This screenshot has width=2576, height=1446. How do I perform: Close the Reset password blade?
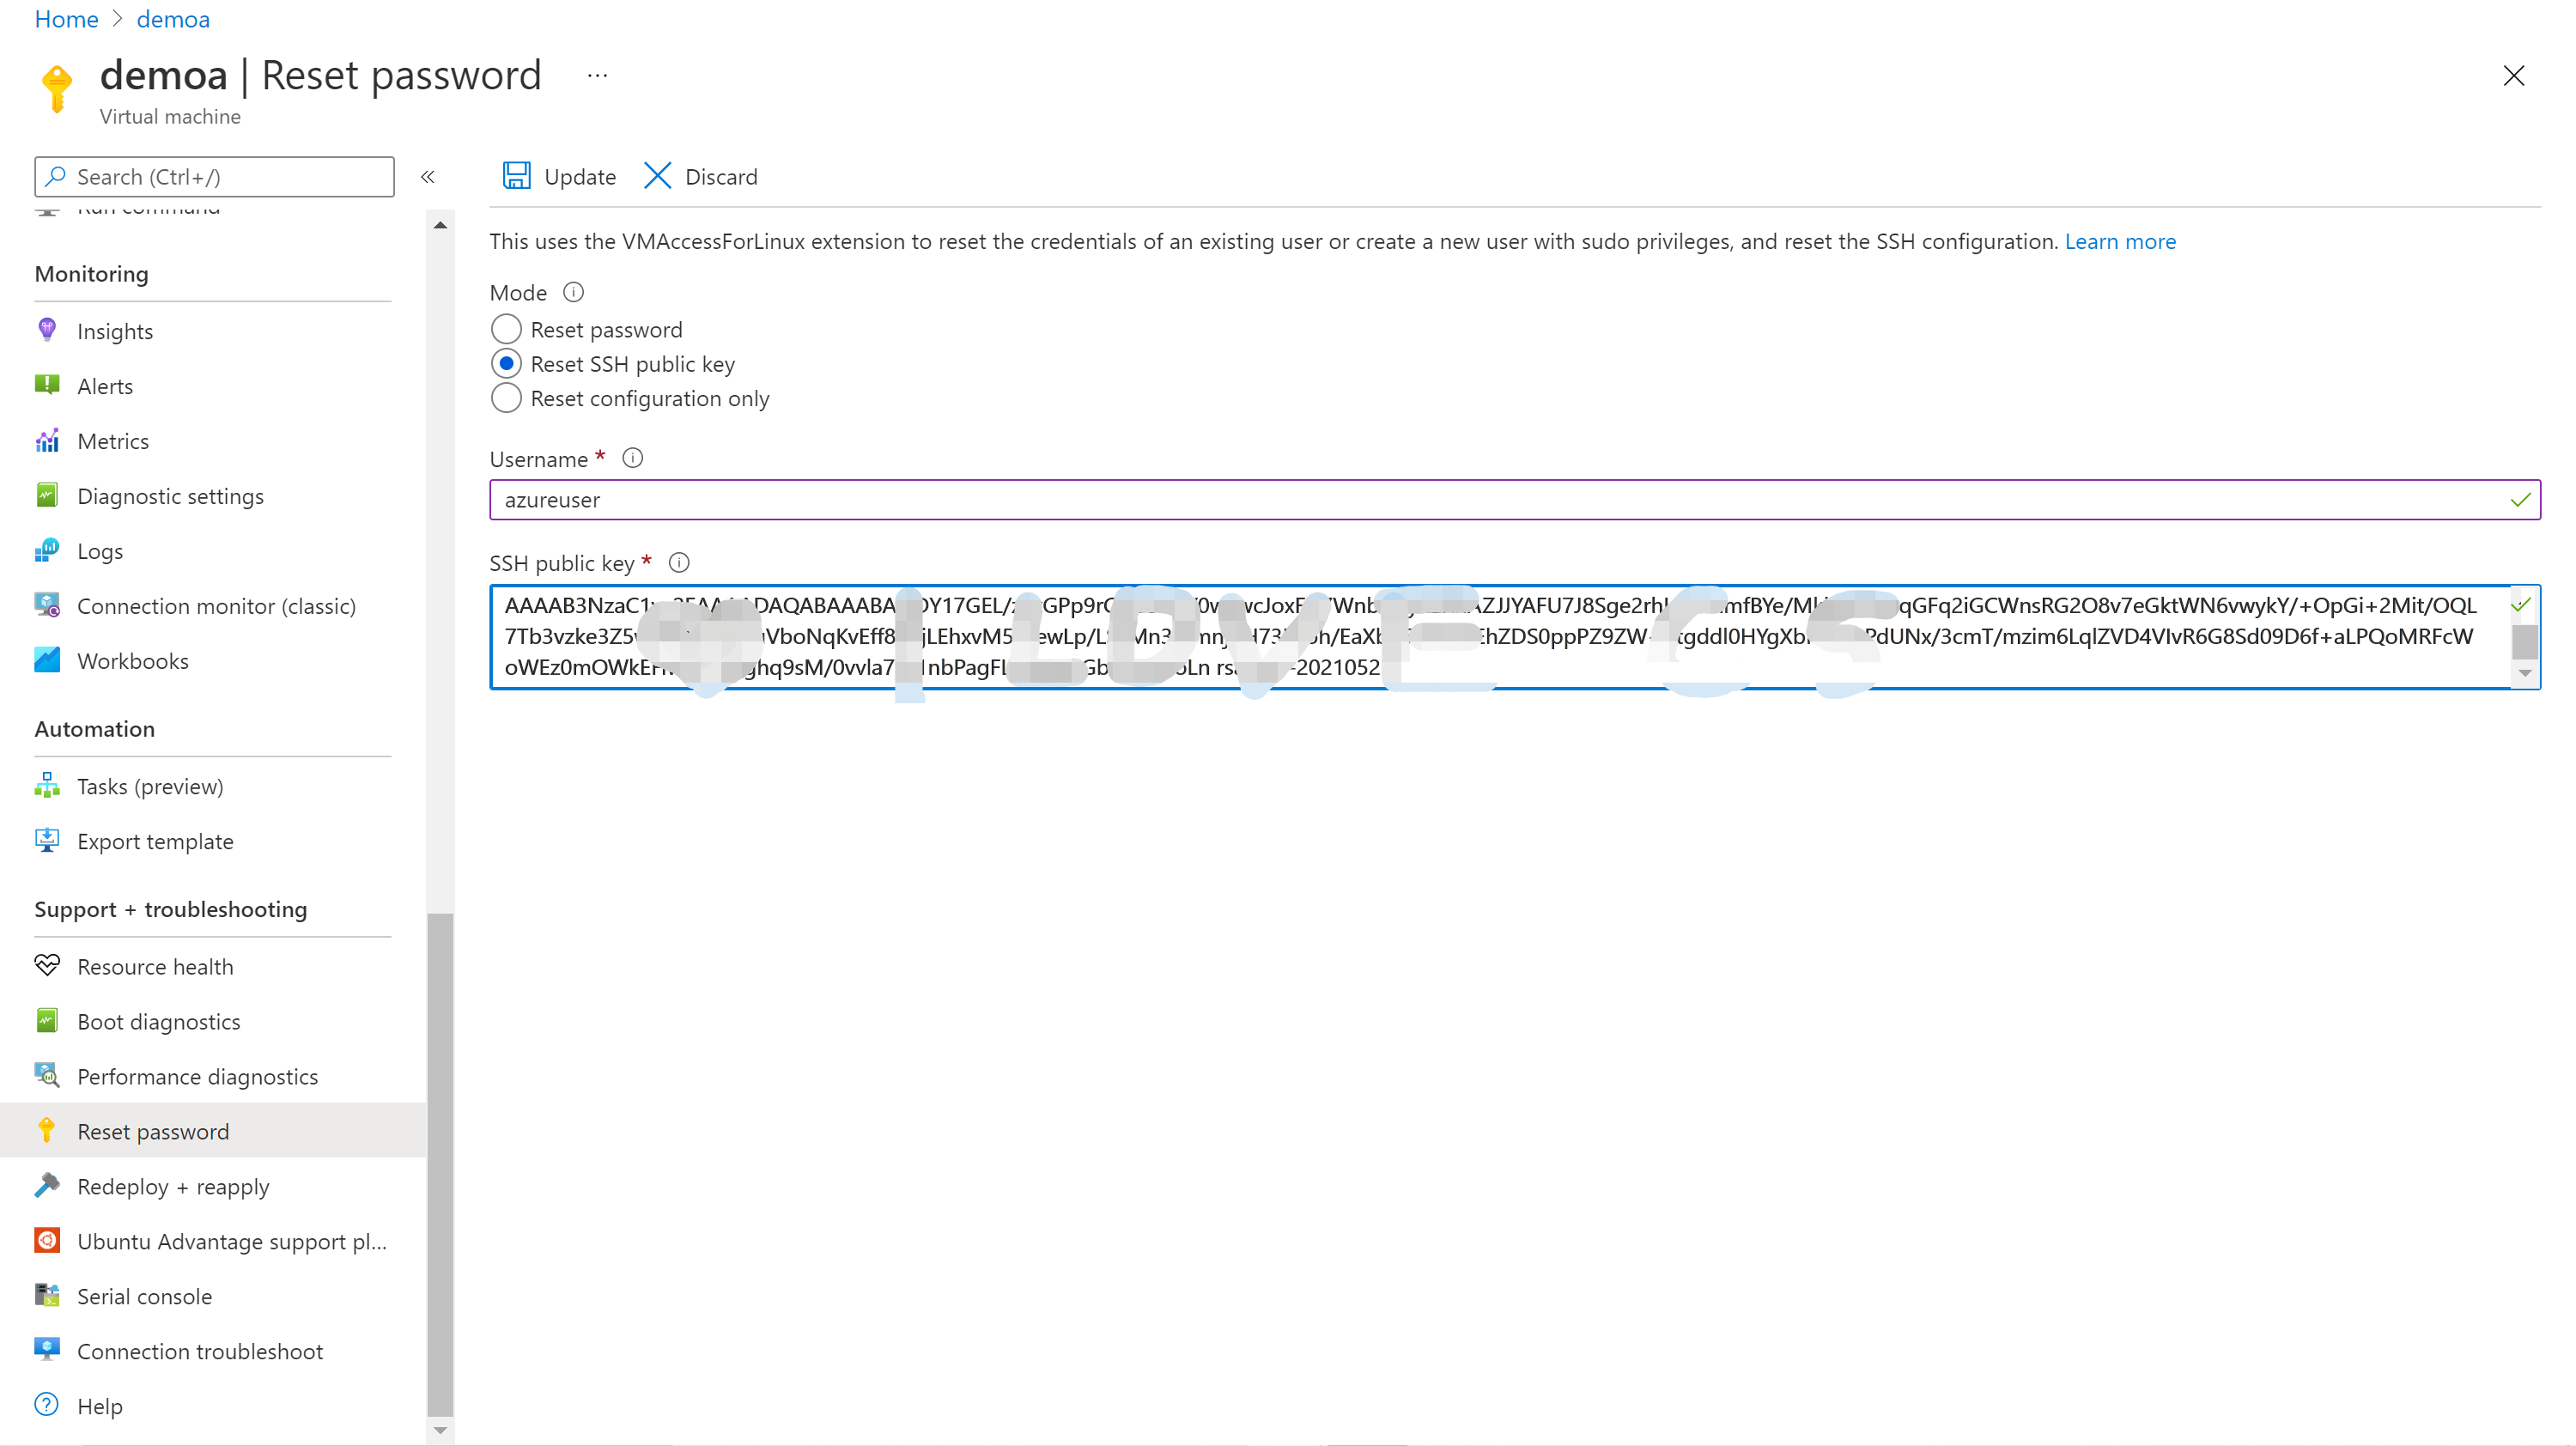tap(2514, 76)
